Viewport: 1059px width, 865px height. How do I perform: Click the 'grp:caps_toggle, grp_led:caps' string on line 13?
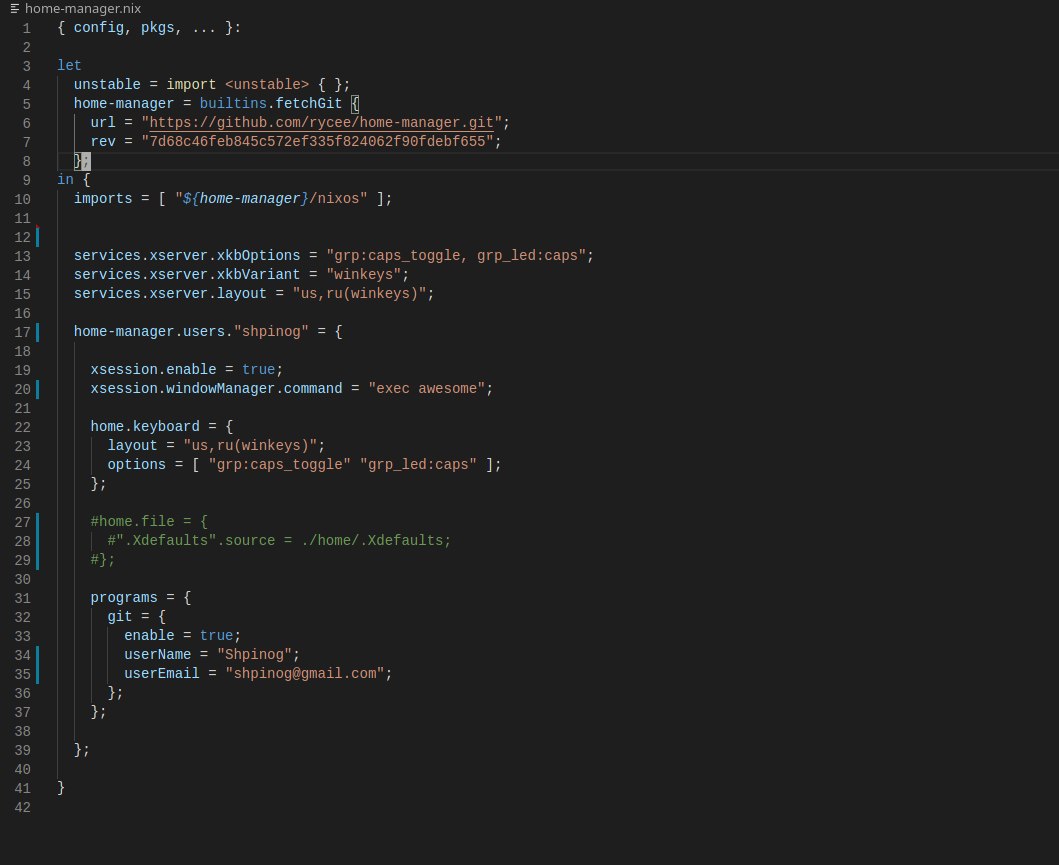coord(456,255)
